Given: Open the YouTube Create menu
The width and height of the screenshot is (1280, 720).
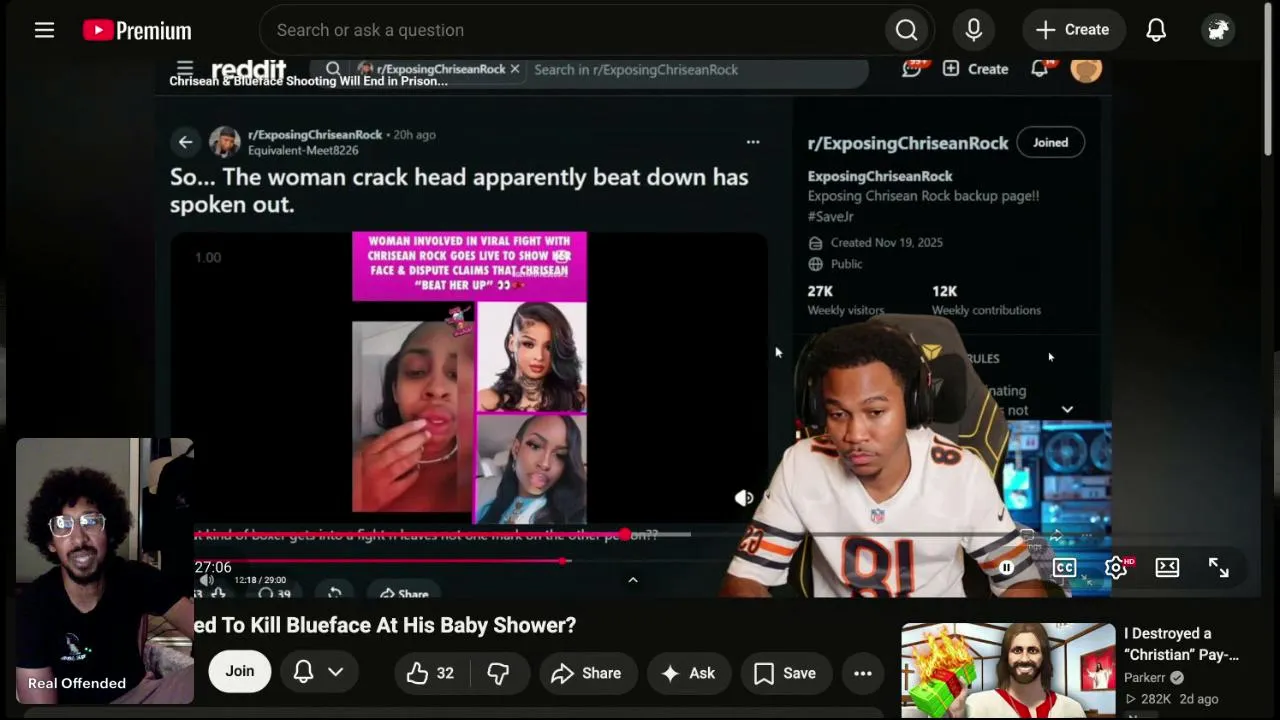Looking at the screenshot, I should (x=1073, y=30).
